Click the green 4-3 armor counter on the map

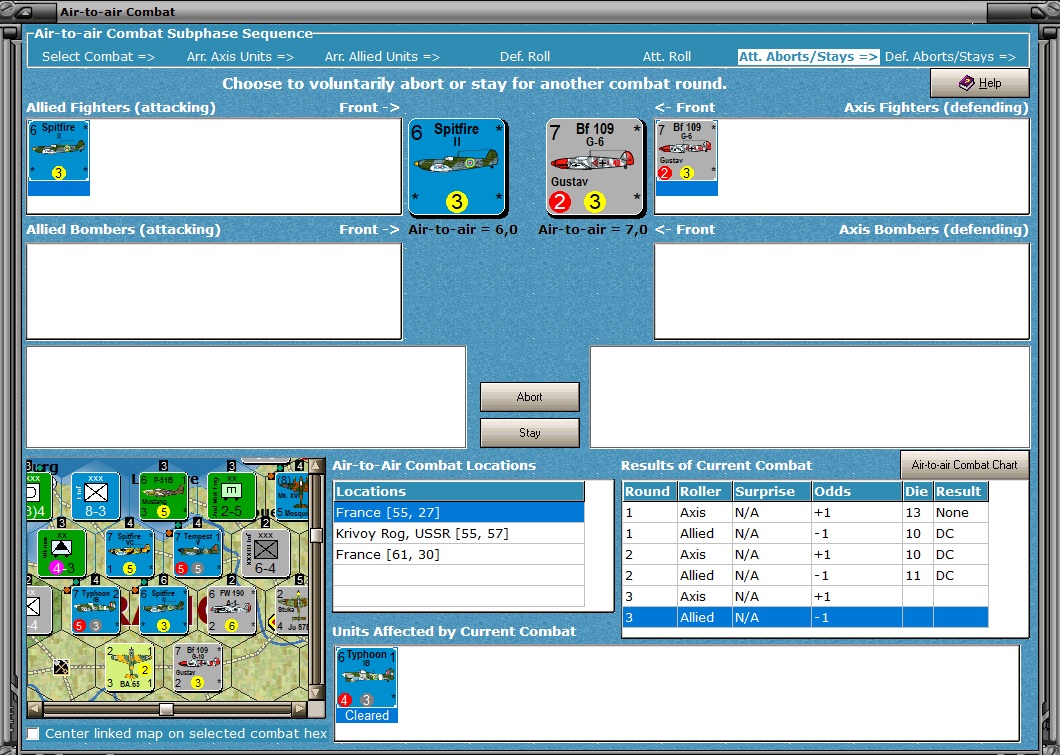62,553
